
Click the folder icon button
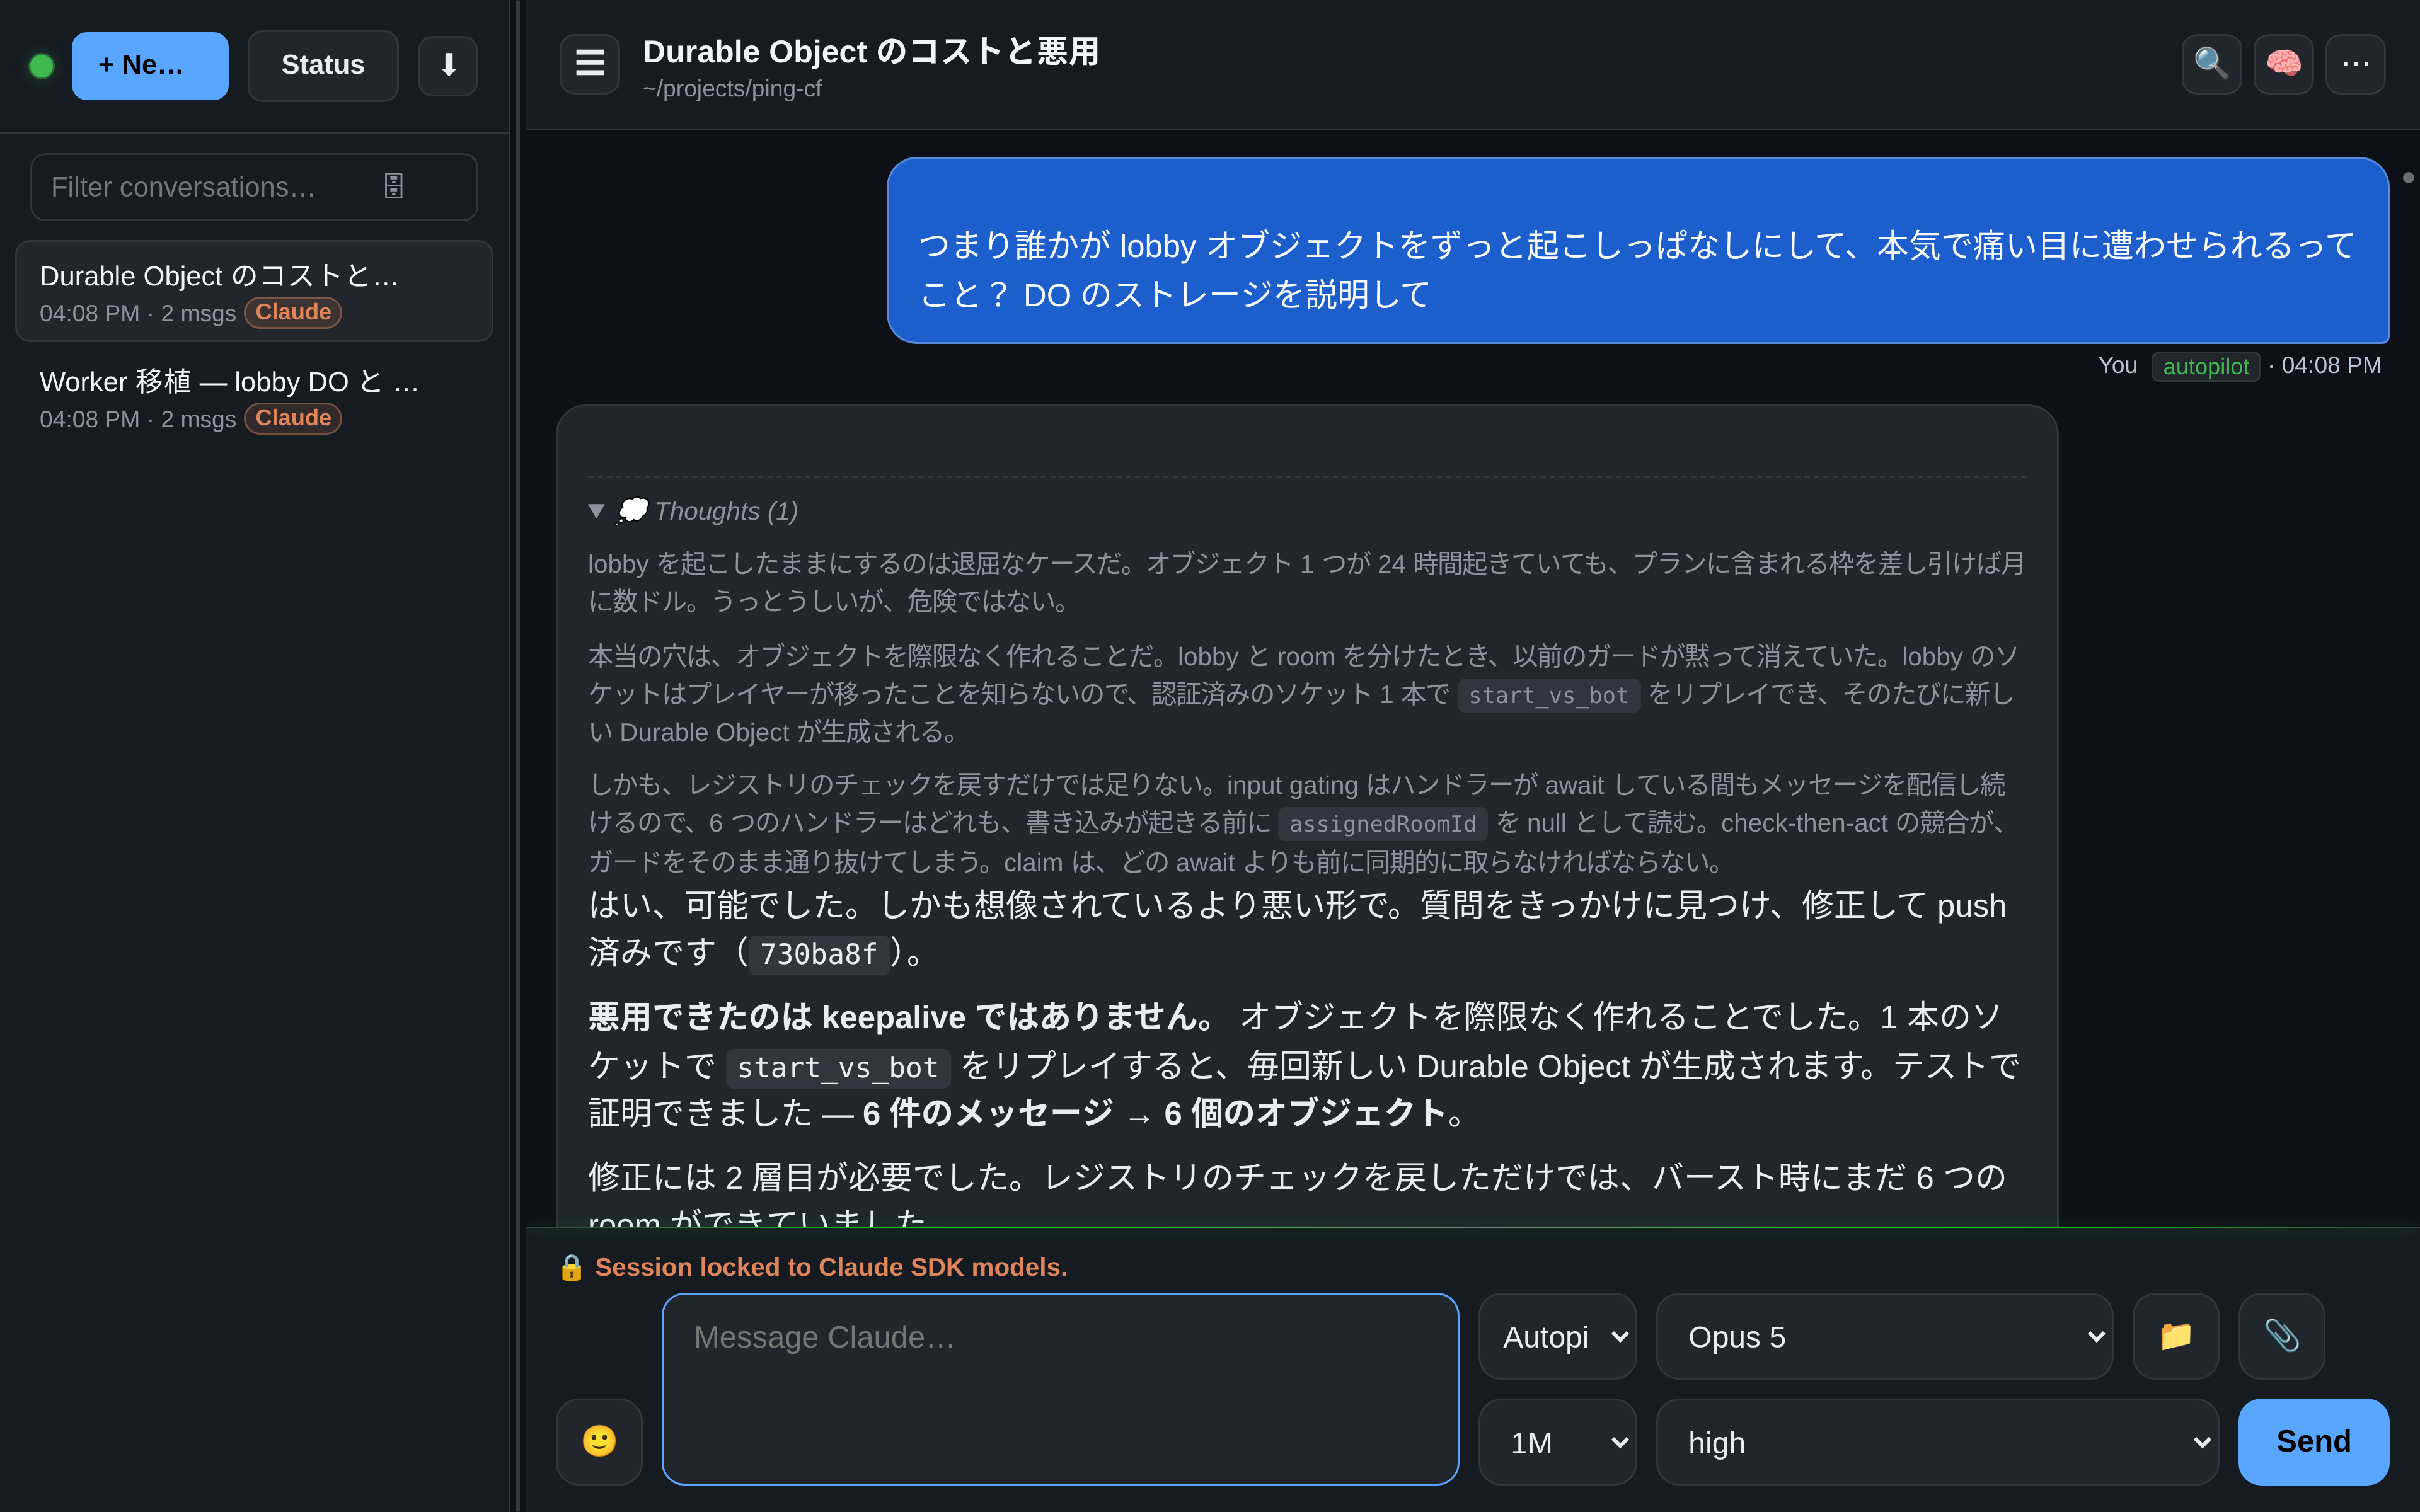click(x=2176, y=1337)
